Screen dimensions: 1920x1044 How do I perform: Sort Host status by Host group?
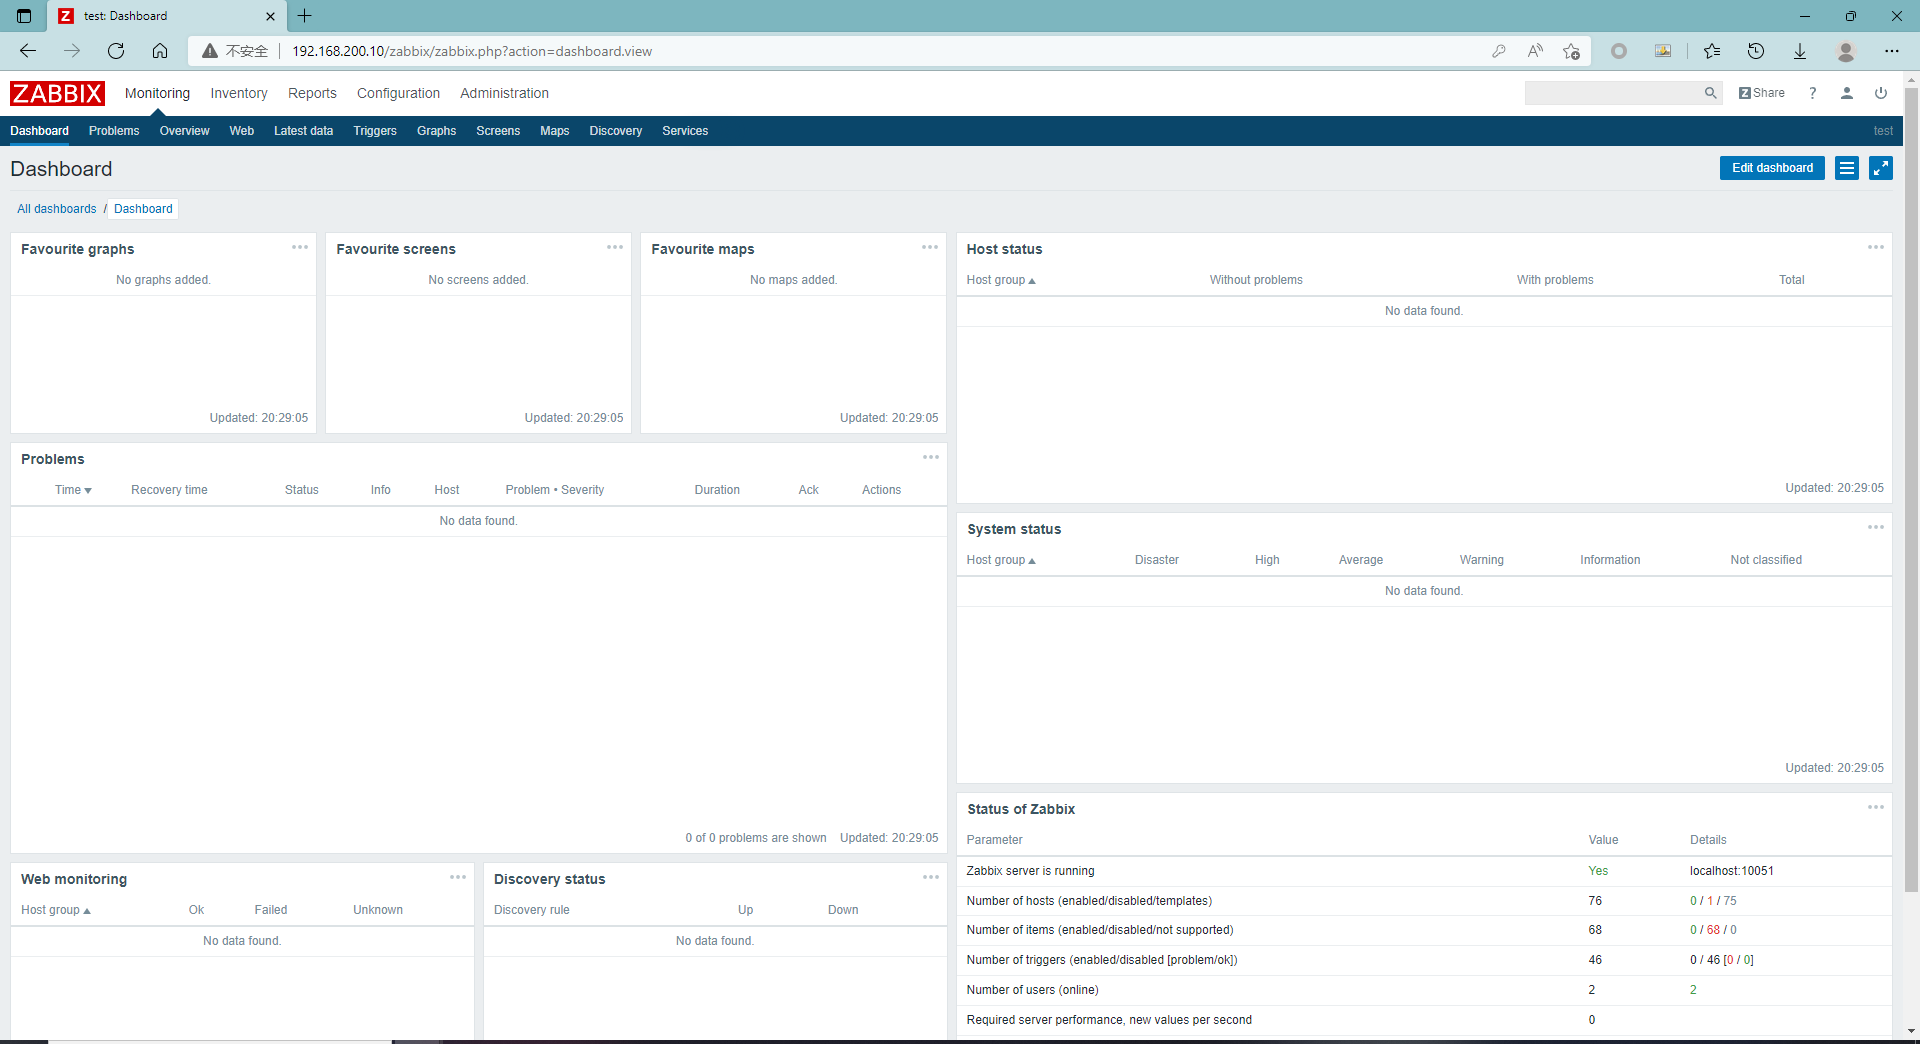(x=1001, y=280)
